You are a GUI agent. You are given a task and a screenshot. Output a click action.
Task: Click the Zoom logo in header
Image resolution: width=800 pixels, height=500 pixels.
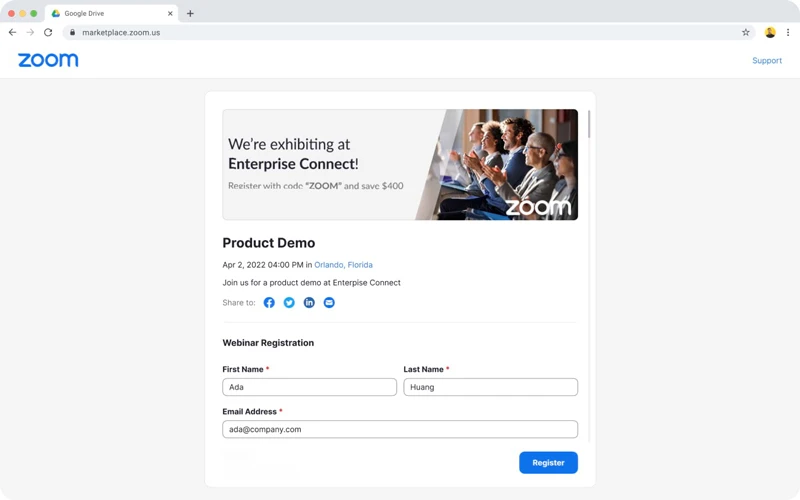48,60
